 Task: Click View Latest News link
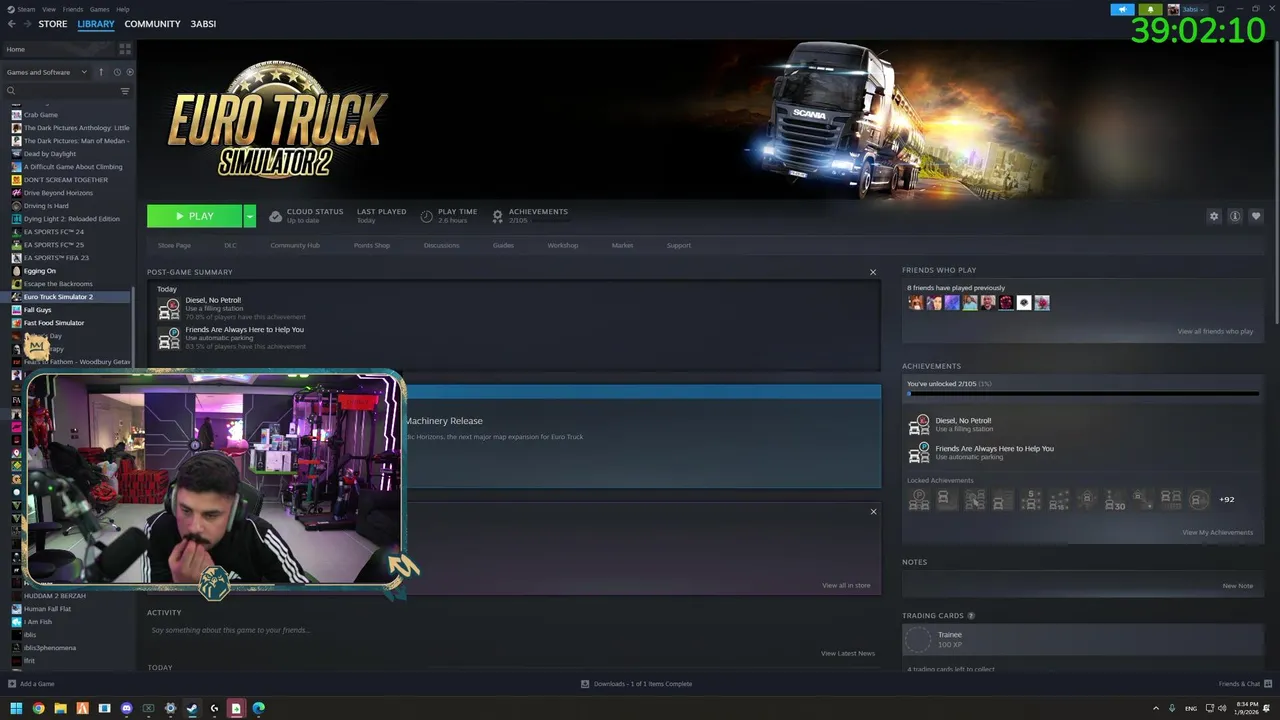[848, 653]
